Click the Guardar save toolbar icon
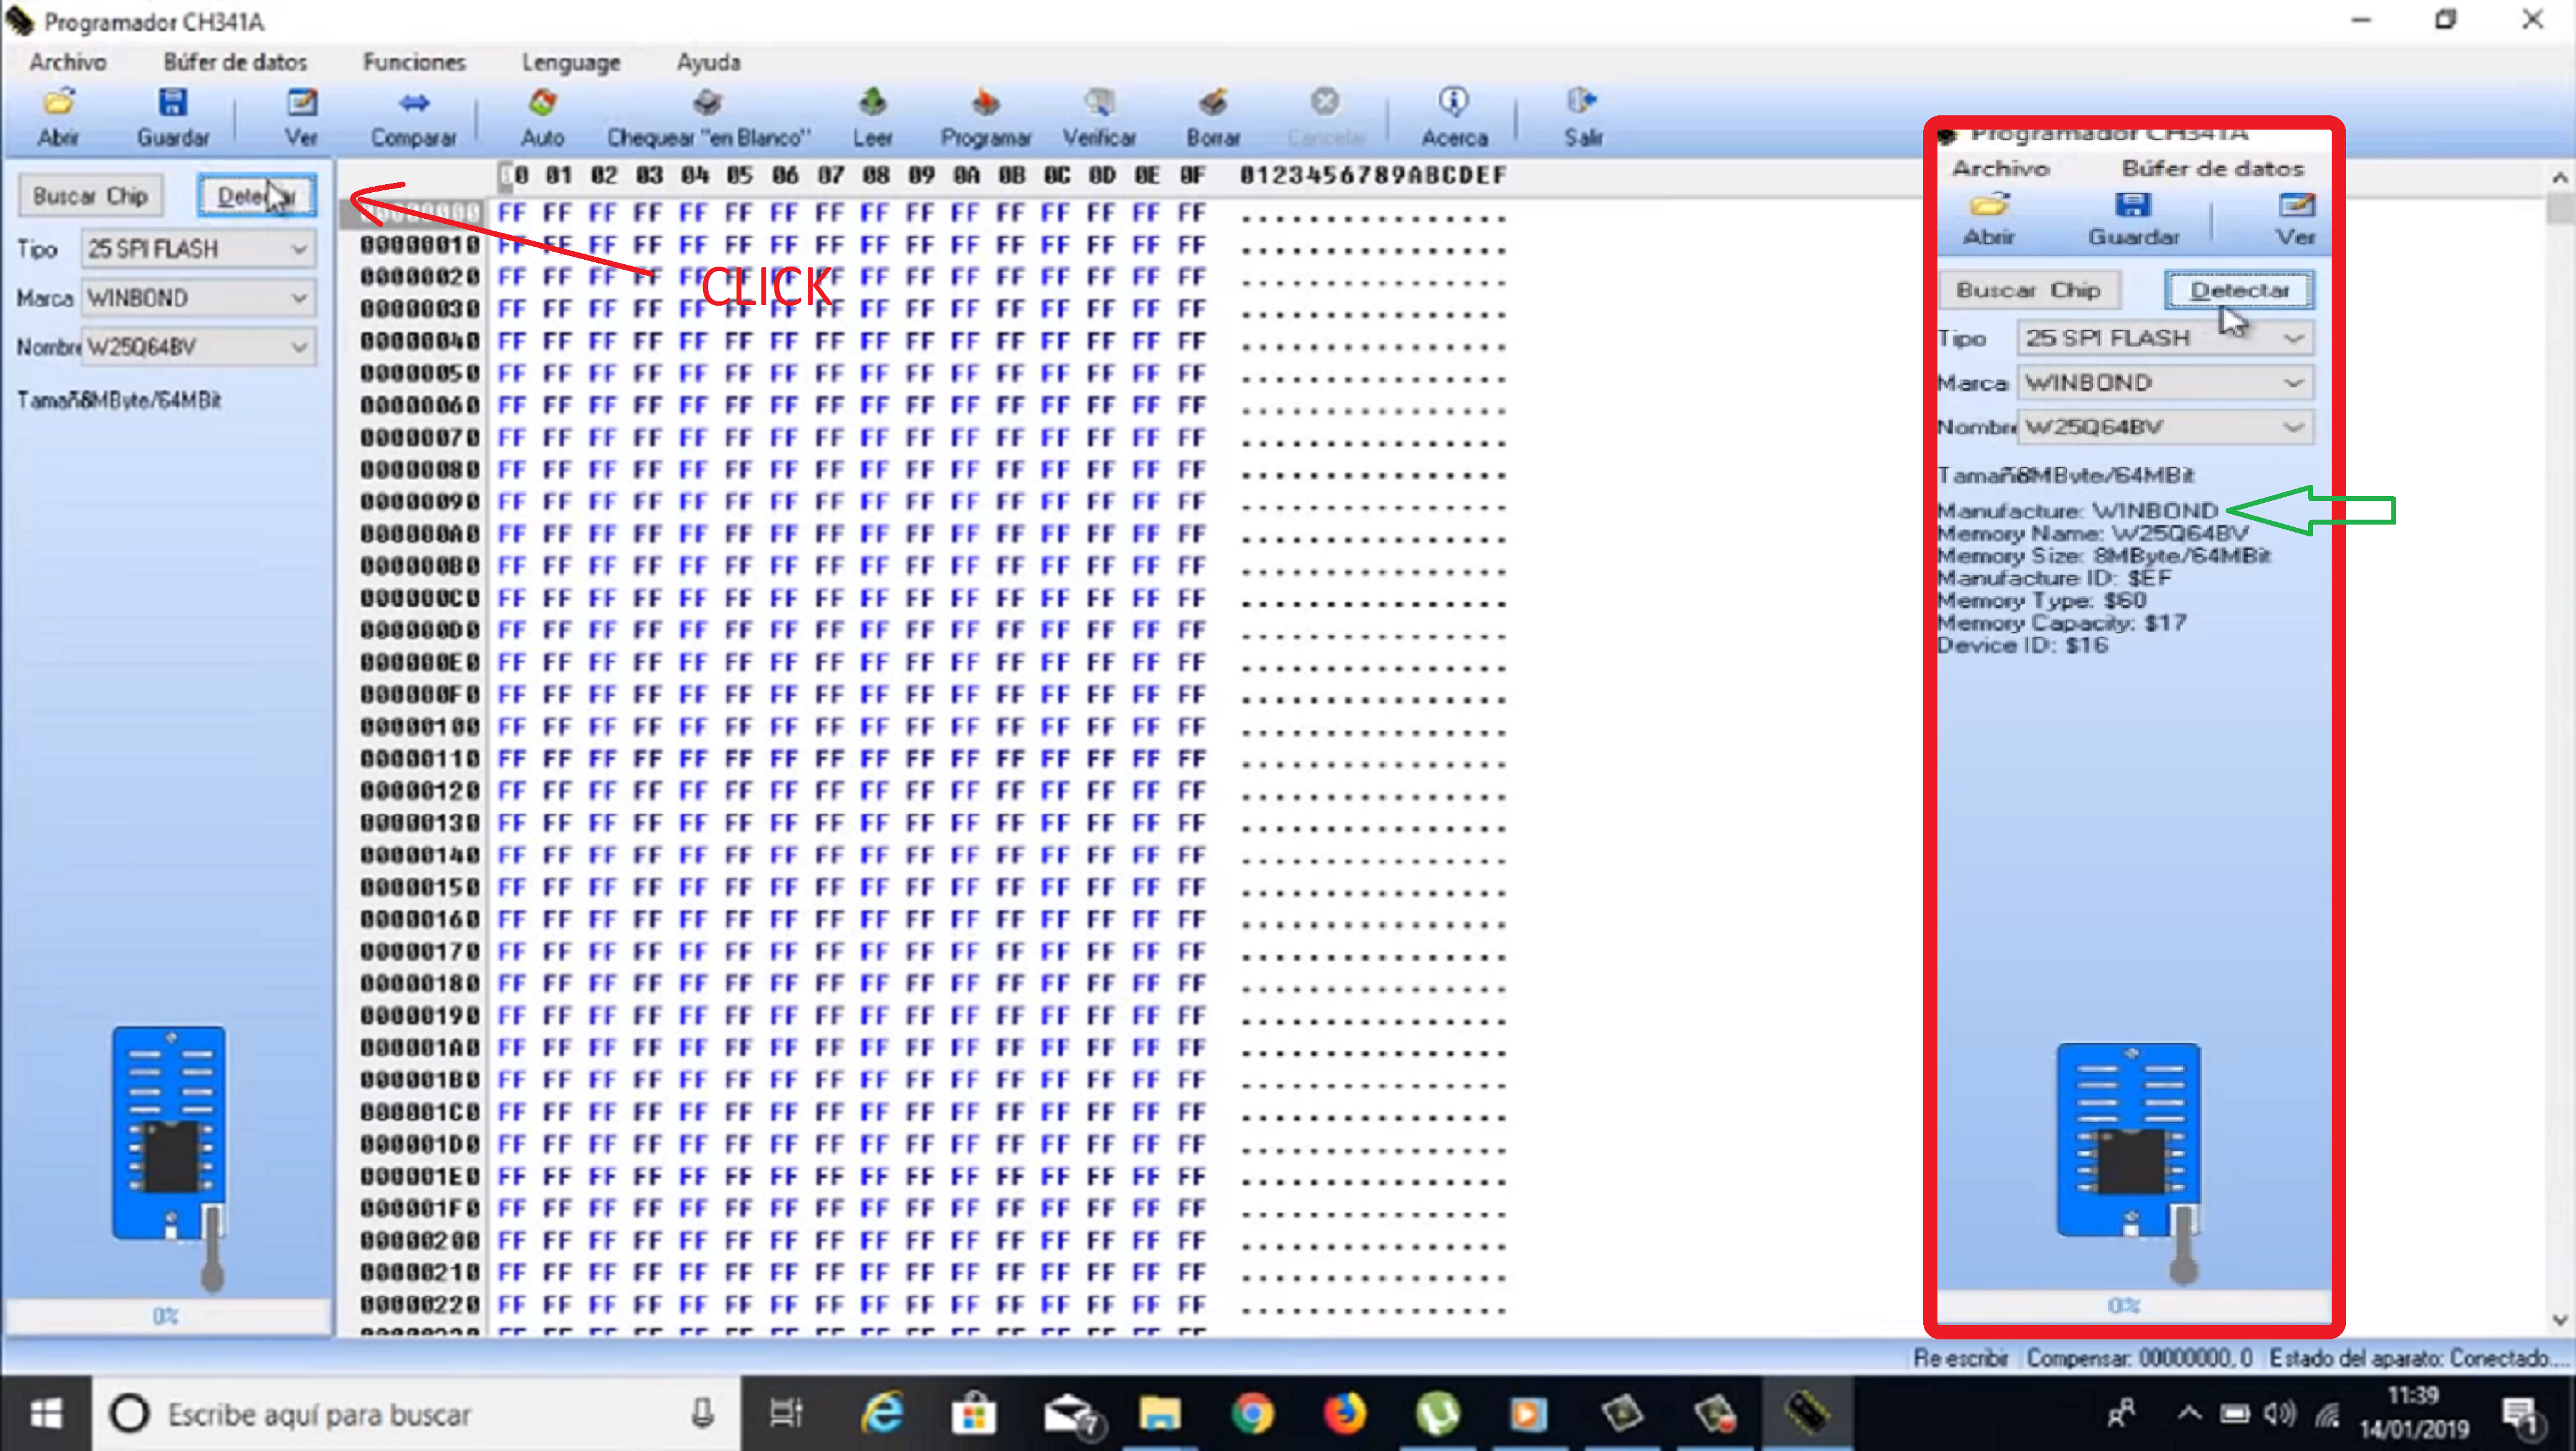The height and width of the screenshot is (1451, 2576). [x=173, y=117]
